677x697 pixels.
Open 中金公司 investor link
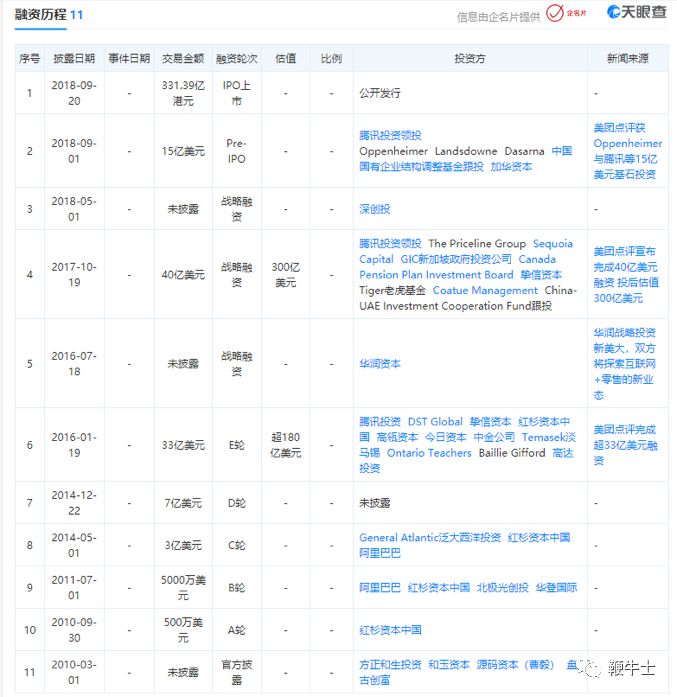[494, 437]
